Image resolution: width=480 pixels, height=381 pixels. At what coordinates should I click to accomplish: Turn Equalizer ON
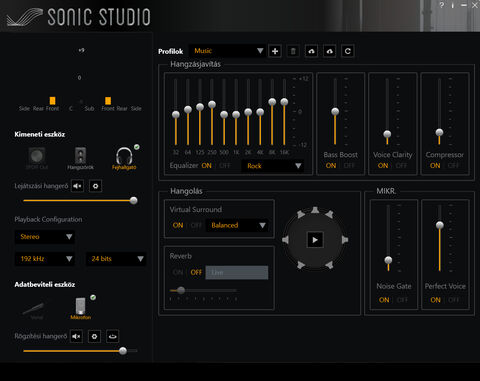(x=207, y=166)
